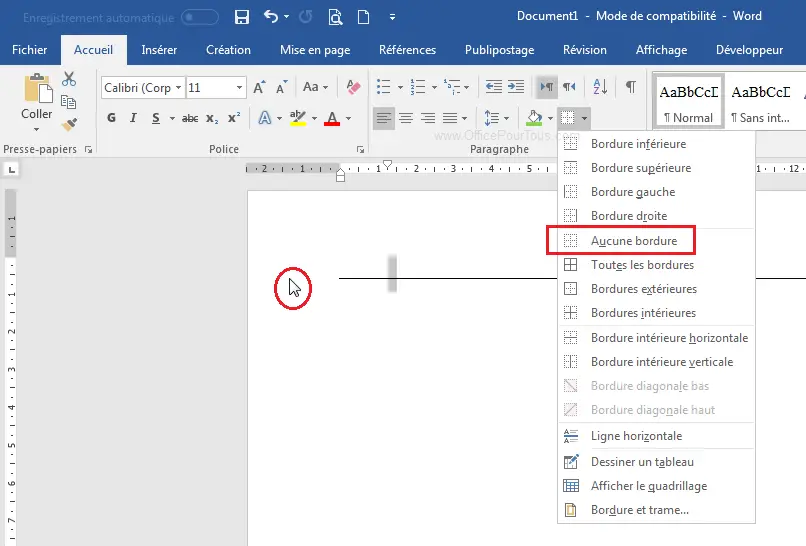Image resolution: width=806 pixels, height=546 pixels.
Task: Activate the format painter brush
Action: pyautogui.click(x=69, y=124)
